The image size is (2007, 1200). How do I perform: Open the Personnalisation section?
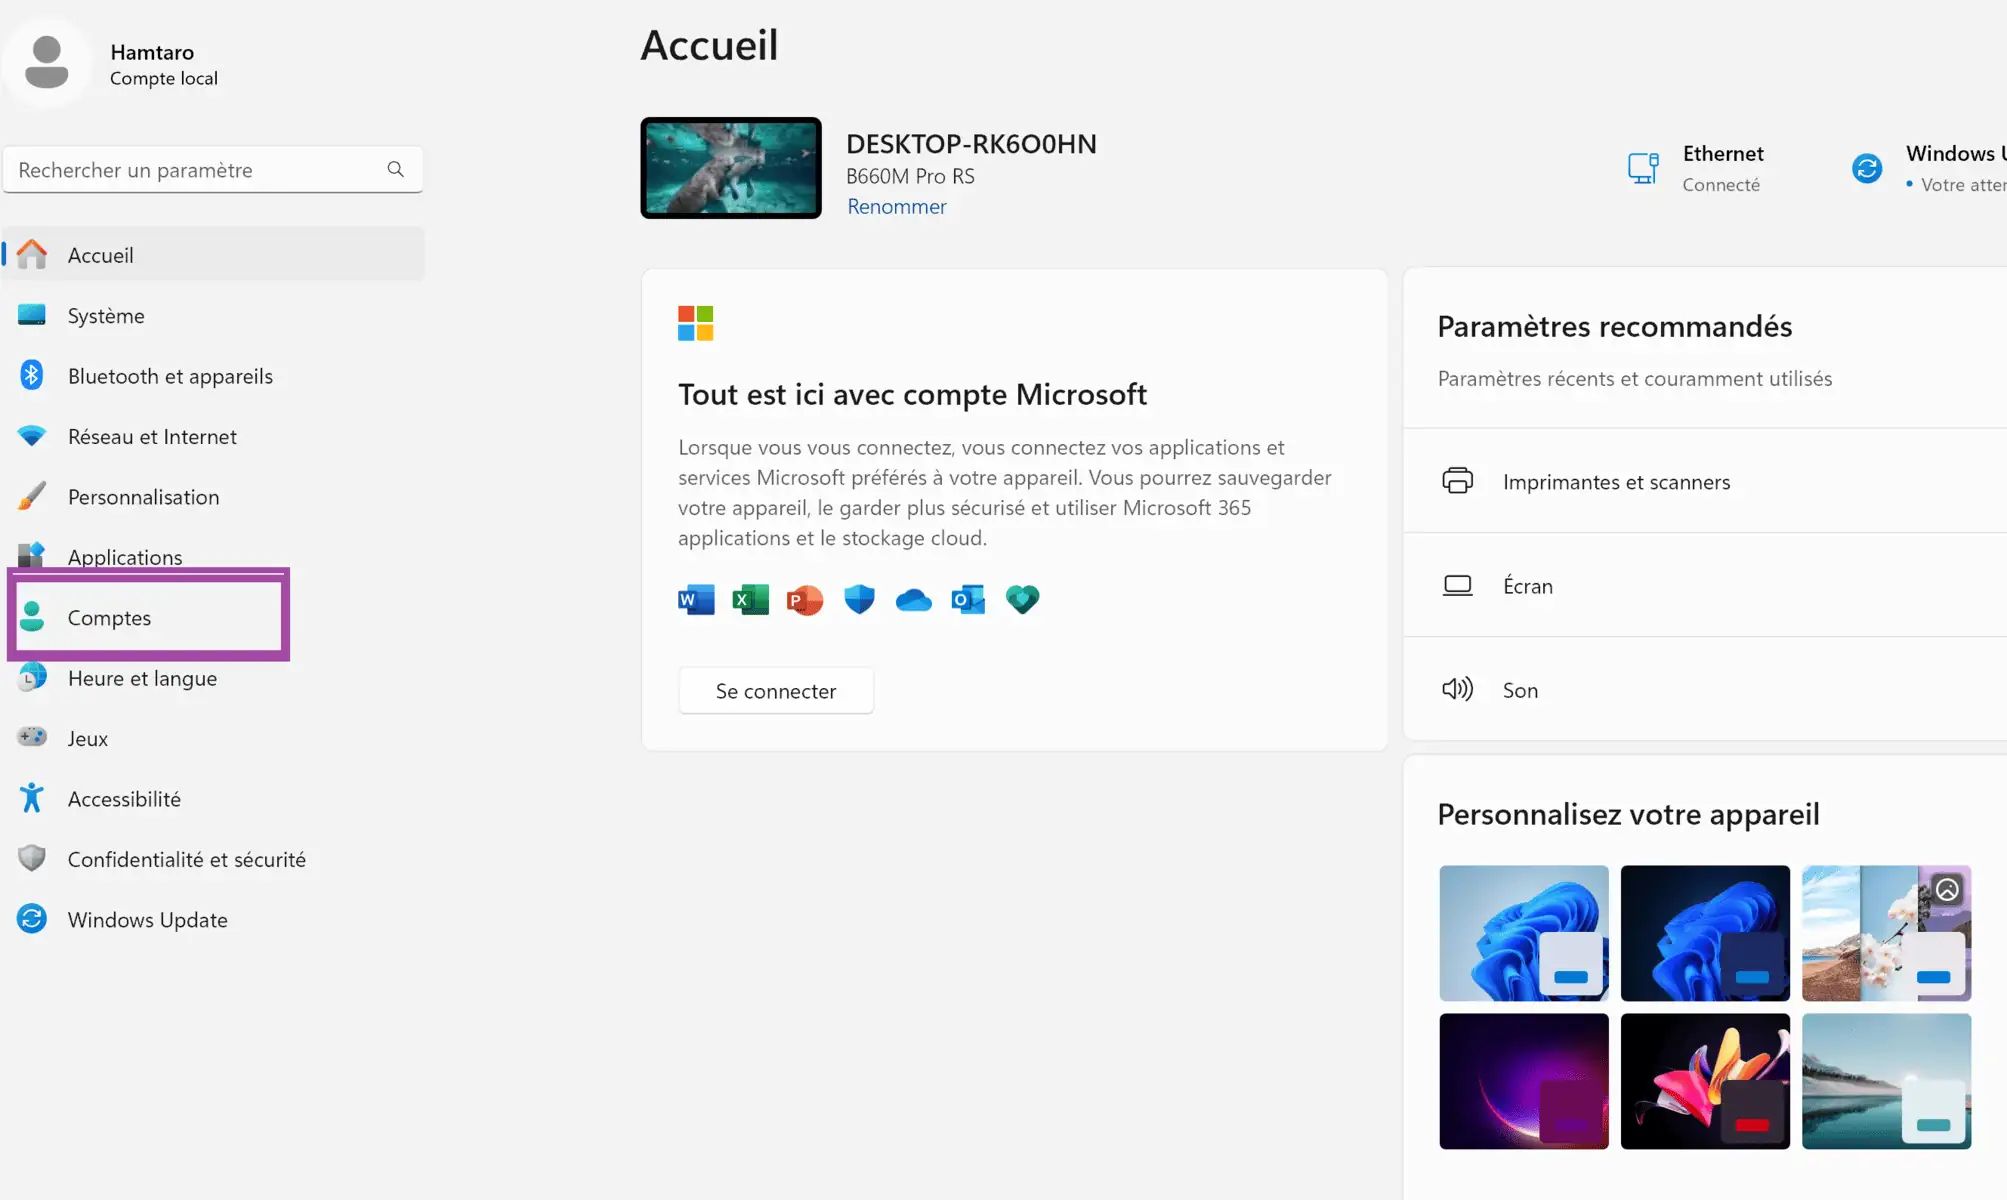pos(144,497)
